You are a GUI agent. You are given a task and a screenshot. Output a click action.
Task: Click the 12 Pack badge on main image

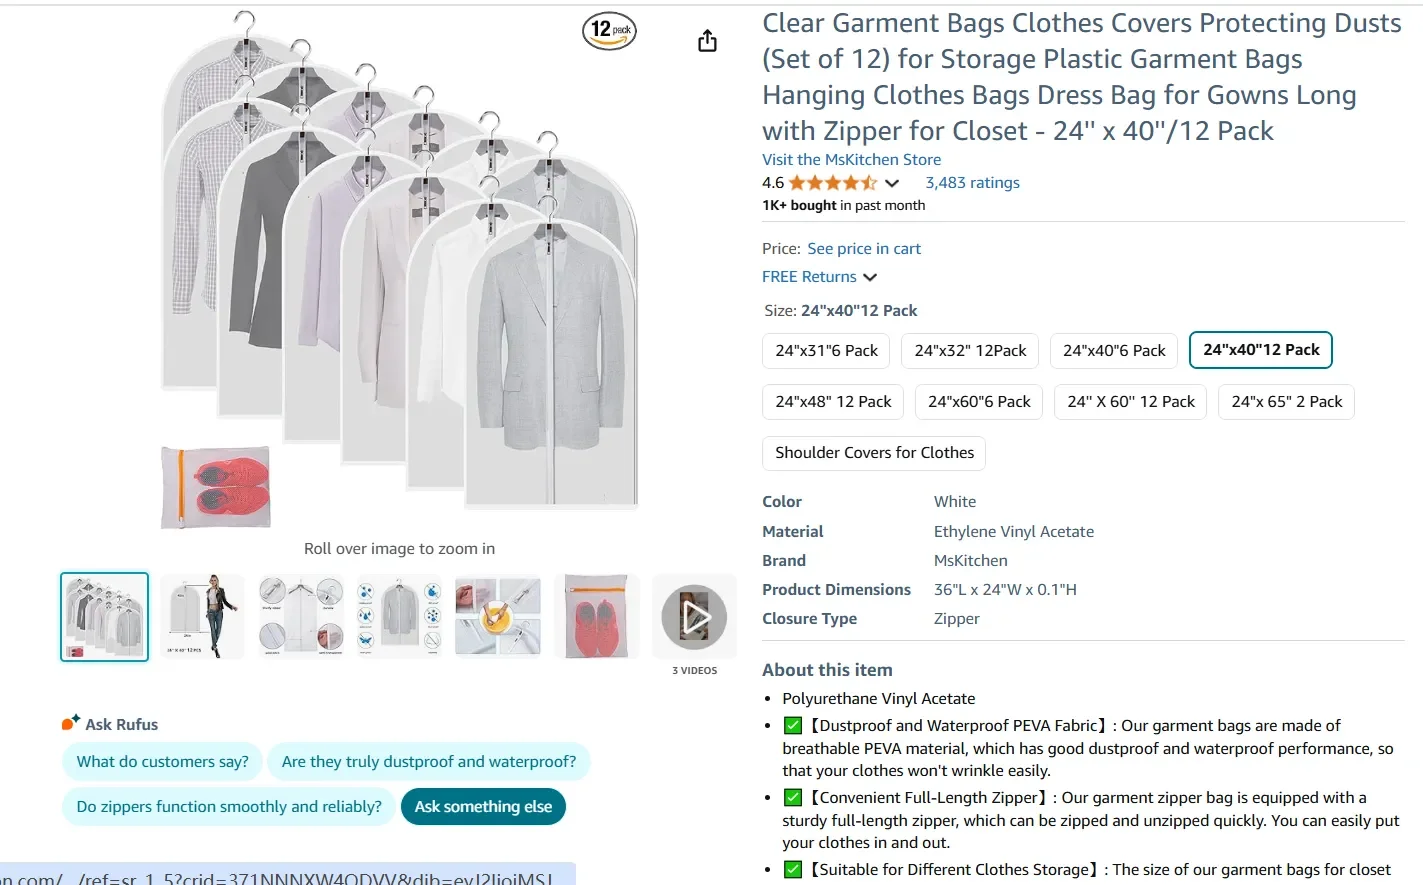coord(609,31)
